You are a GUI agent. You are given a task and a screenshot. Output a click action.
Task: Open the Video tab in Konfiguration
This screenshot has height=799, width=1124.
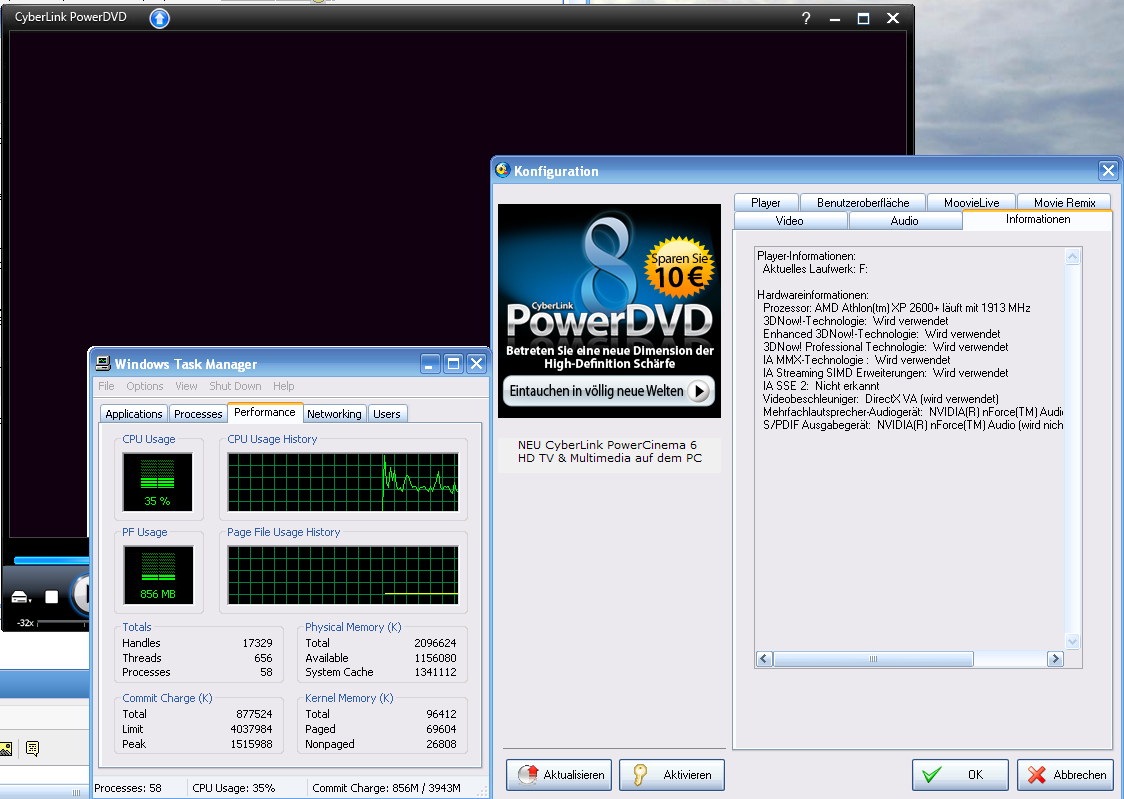point(789,221)
